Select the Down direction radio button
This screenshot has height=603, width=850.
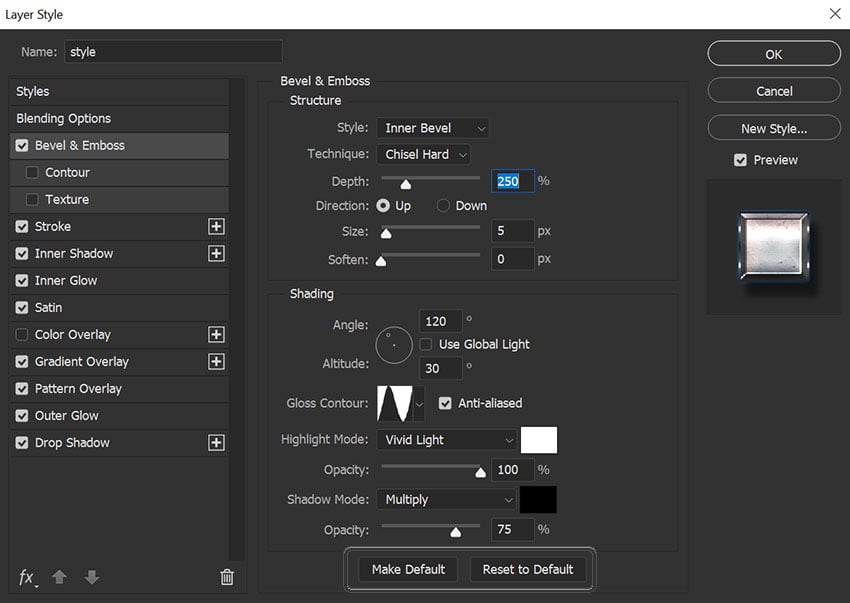[441, 204]
